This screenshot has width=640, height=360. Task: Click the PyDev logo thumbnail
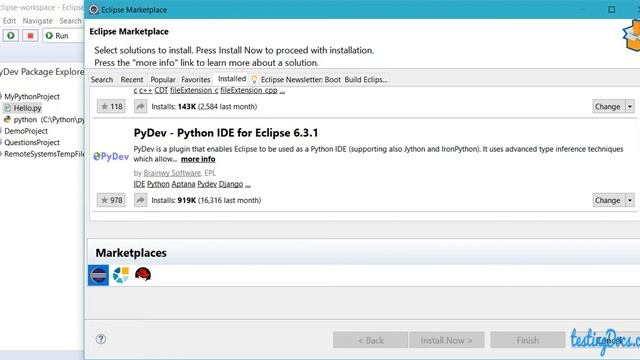(x=111, y=156)
